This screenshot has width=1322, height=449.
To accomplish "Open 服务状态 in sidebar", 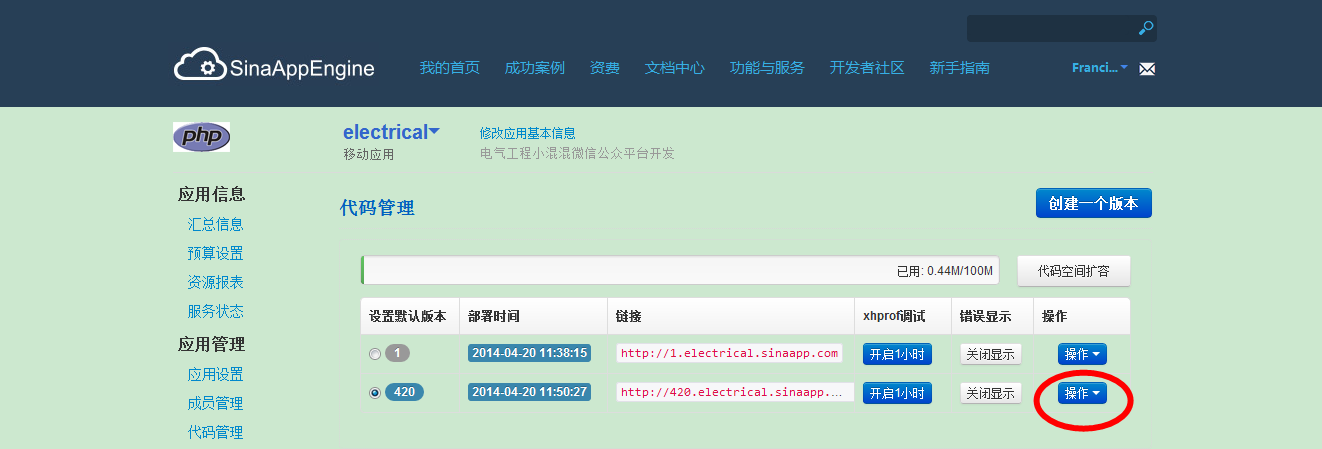I will pyautogui.click(x=216, y=311).
